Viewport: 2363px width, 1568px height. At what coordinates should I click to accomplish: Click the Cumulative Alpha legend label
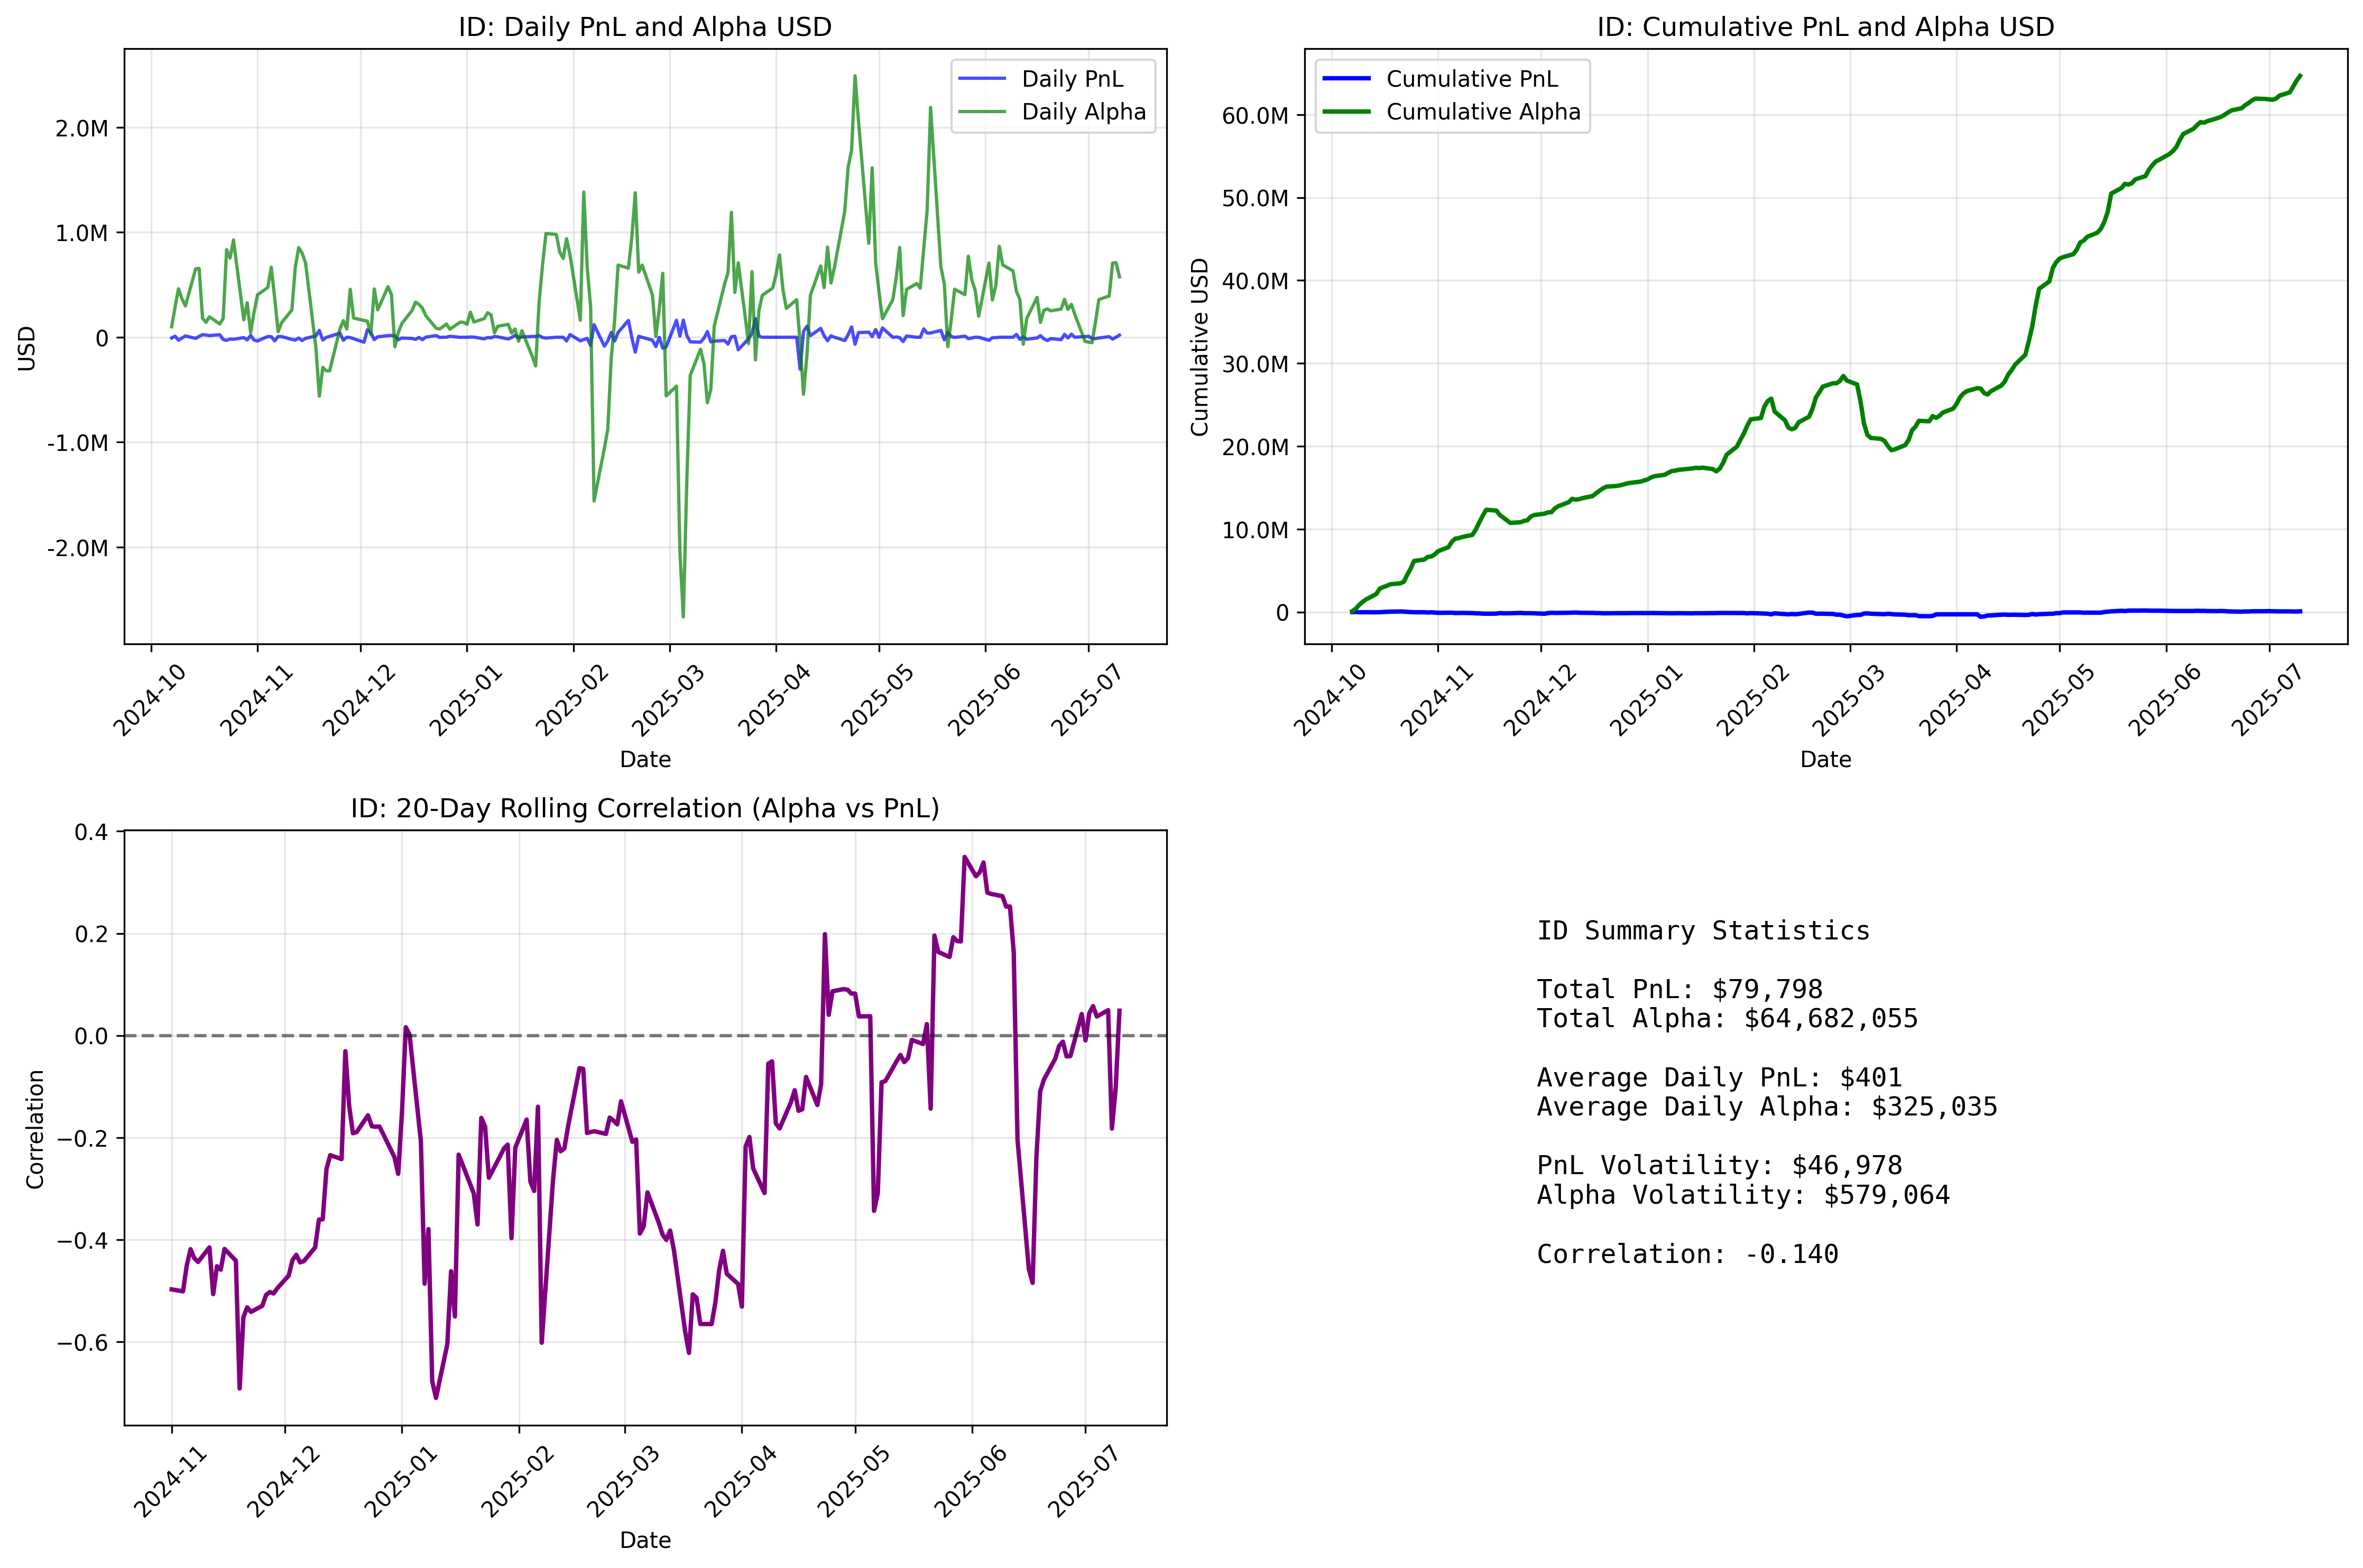[1483, 112]
